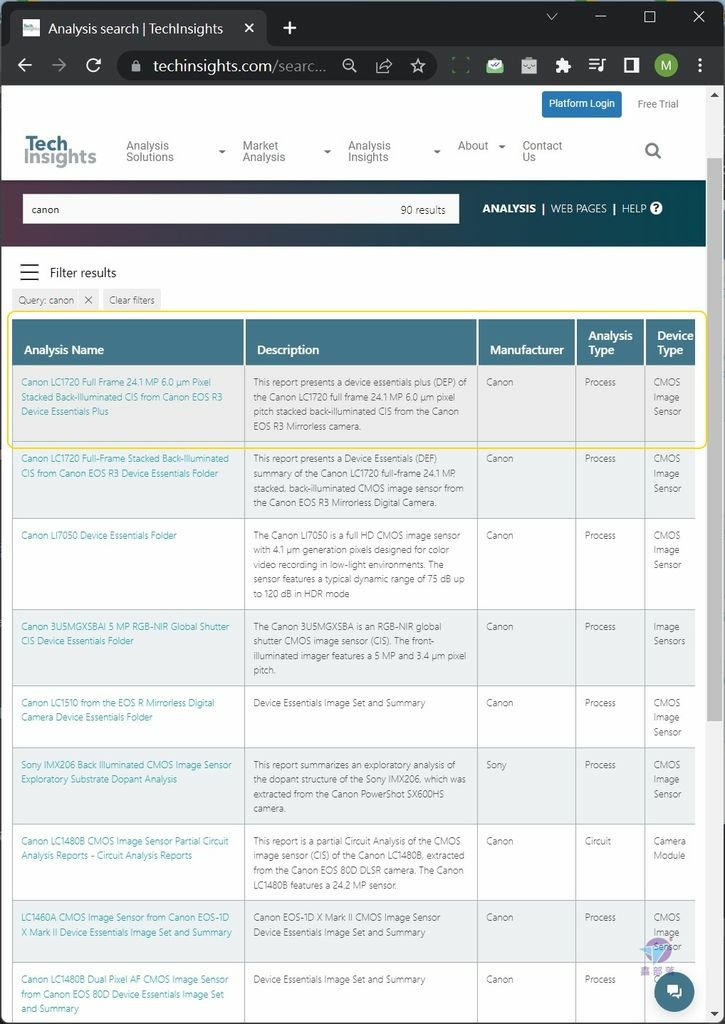Click the scrollbar up arrow
725x1024 pixels.
[x=715, y=95]
